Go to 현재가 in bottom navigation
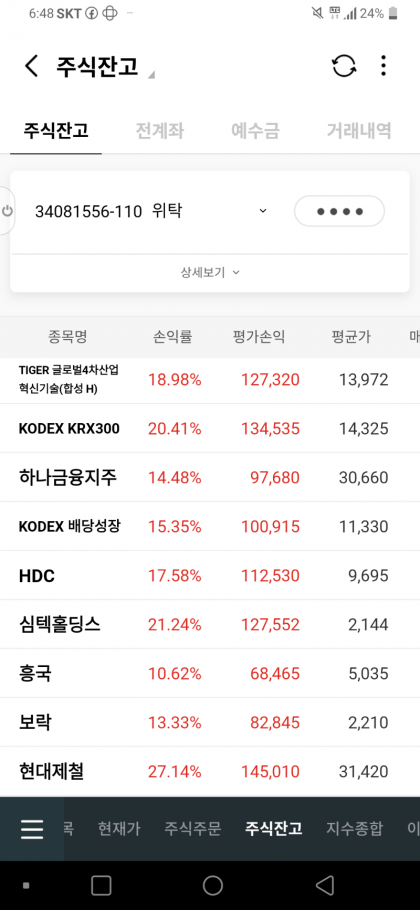The image size is (420, 910). 119,829
